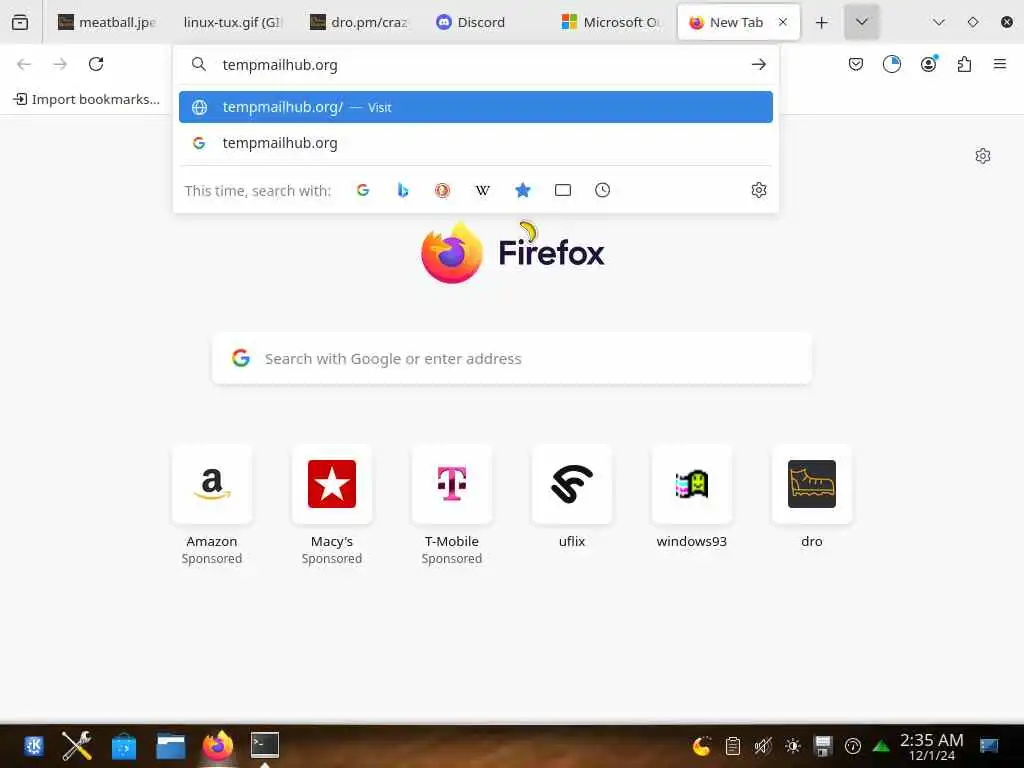Open the system settings tools taskbar icon
Screen dimensions: 1024x768
click(76, 745)
